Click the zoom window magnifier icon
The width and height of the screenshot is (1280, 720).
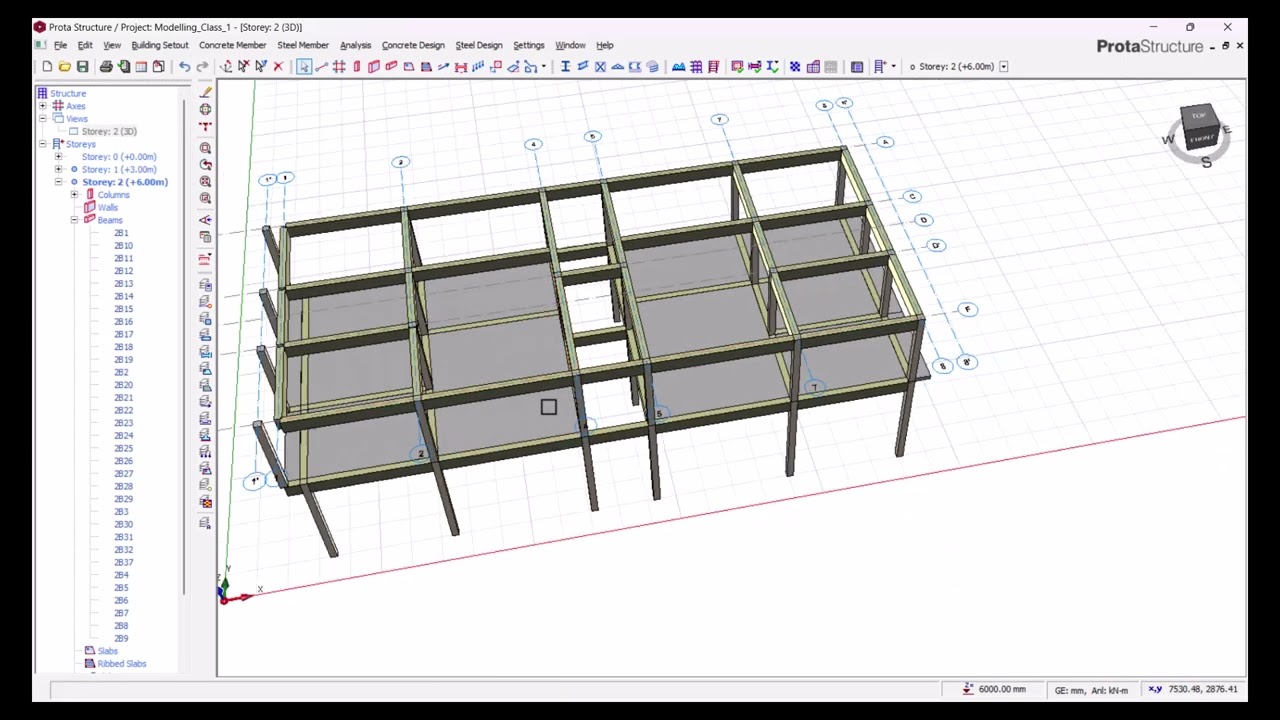tap(205, 148)
